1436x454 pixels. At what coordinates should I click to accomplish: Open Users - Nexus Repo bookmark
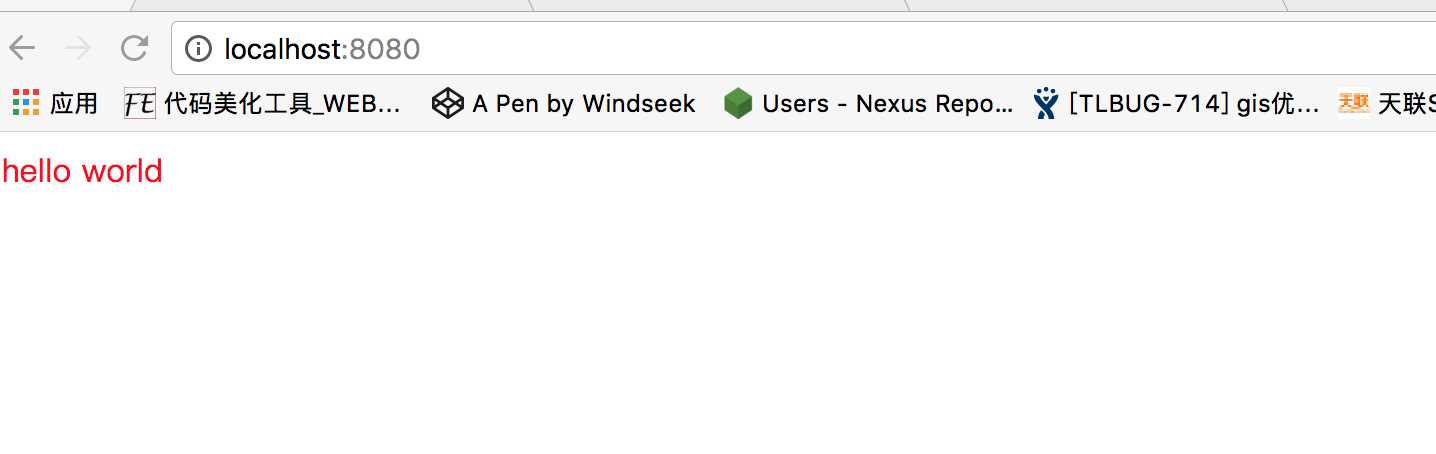[886, 103]
